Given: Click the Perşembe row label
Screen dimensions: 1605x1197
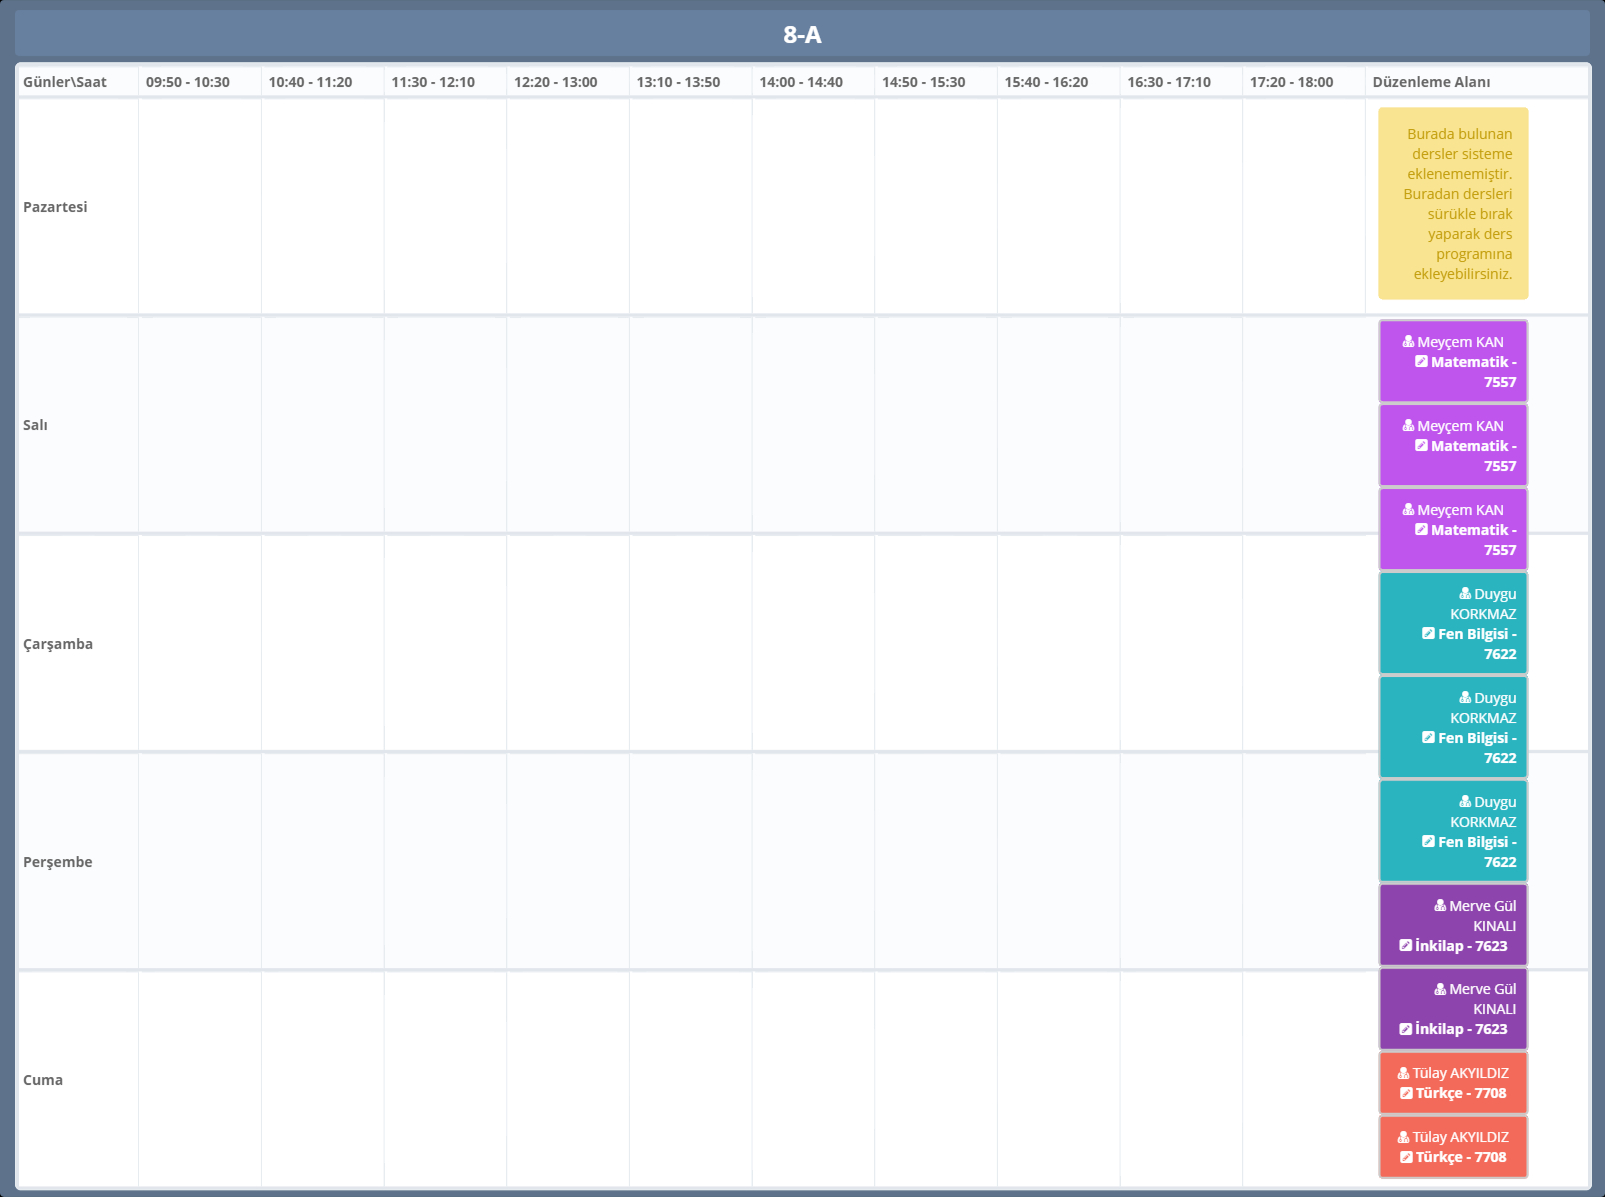Looking at the screenshot, I should pos(58,862).
